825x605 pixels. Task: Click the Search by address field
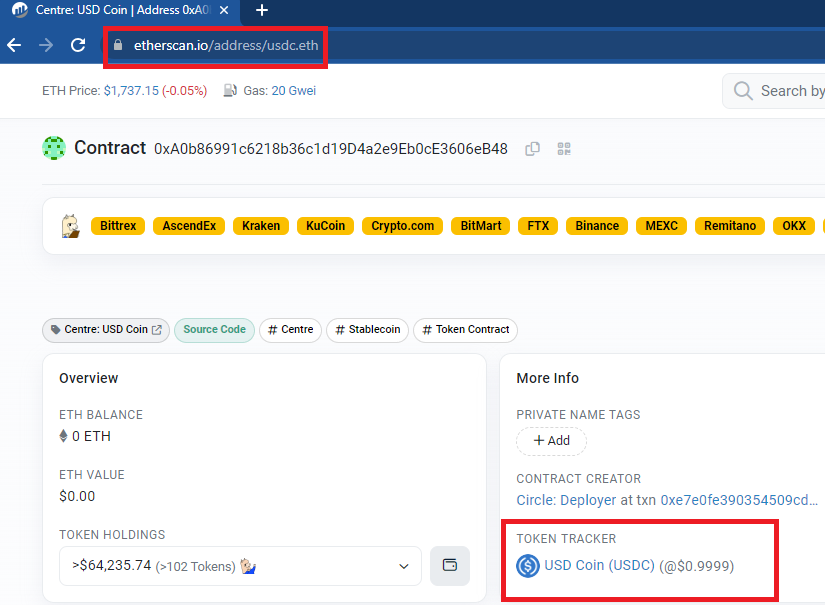point(774,91)
